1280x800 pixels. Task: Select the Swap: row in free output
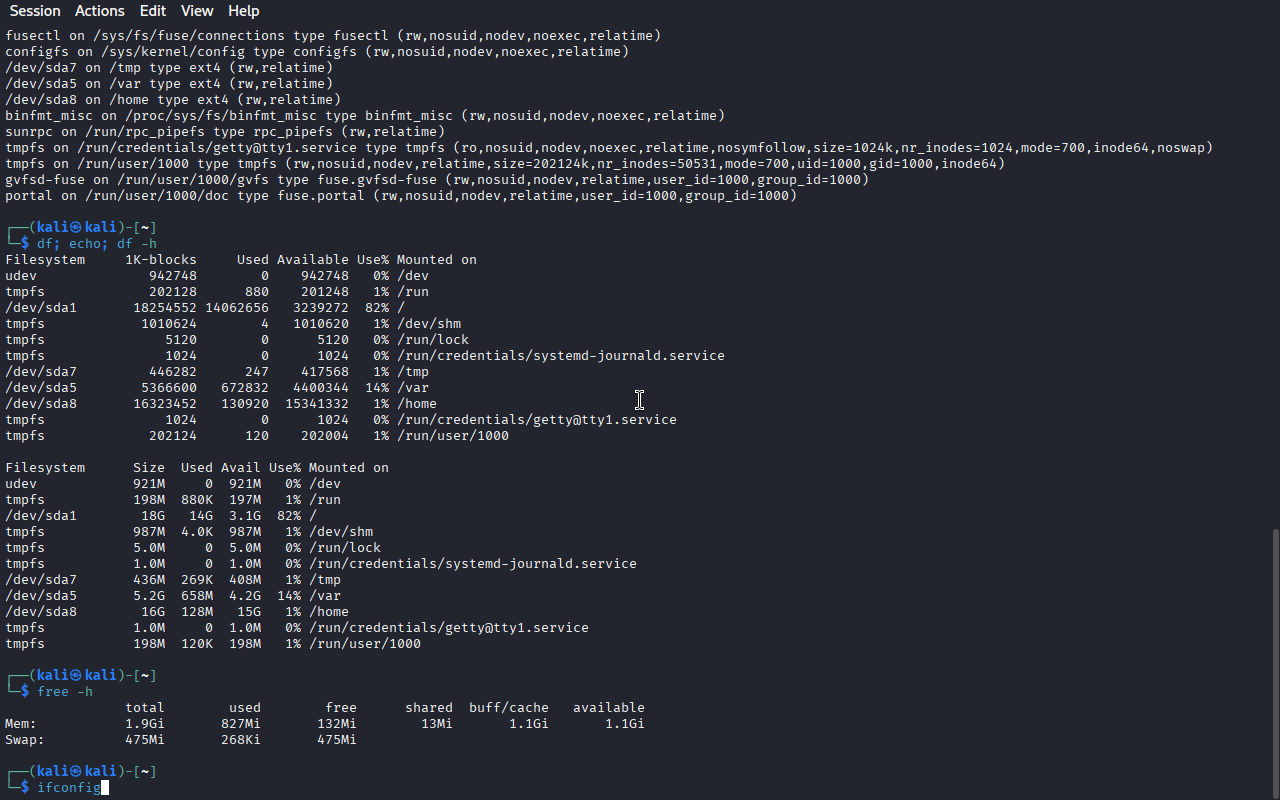(181, 740)
